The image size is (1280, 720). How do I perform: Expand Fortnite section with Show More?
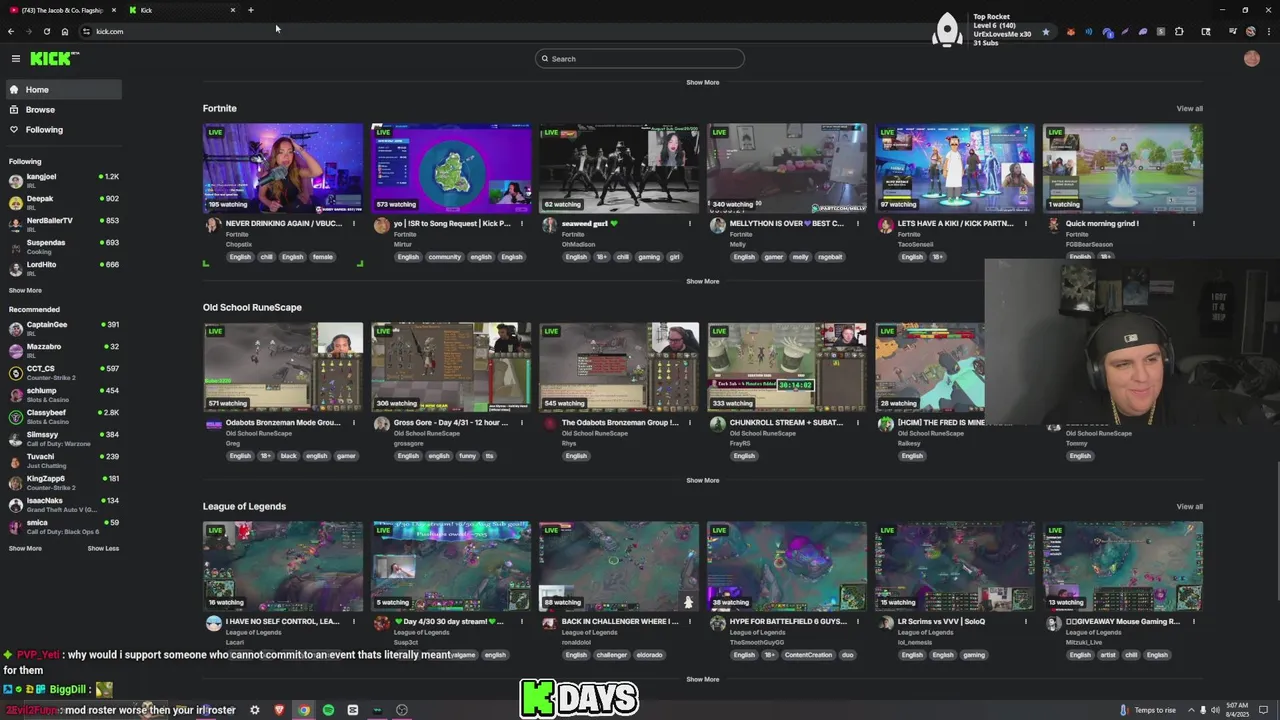click(x=702, y=281)
